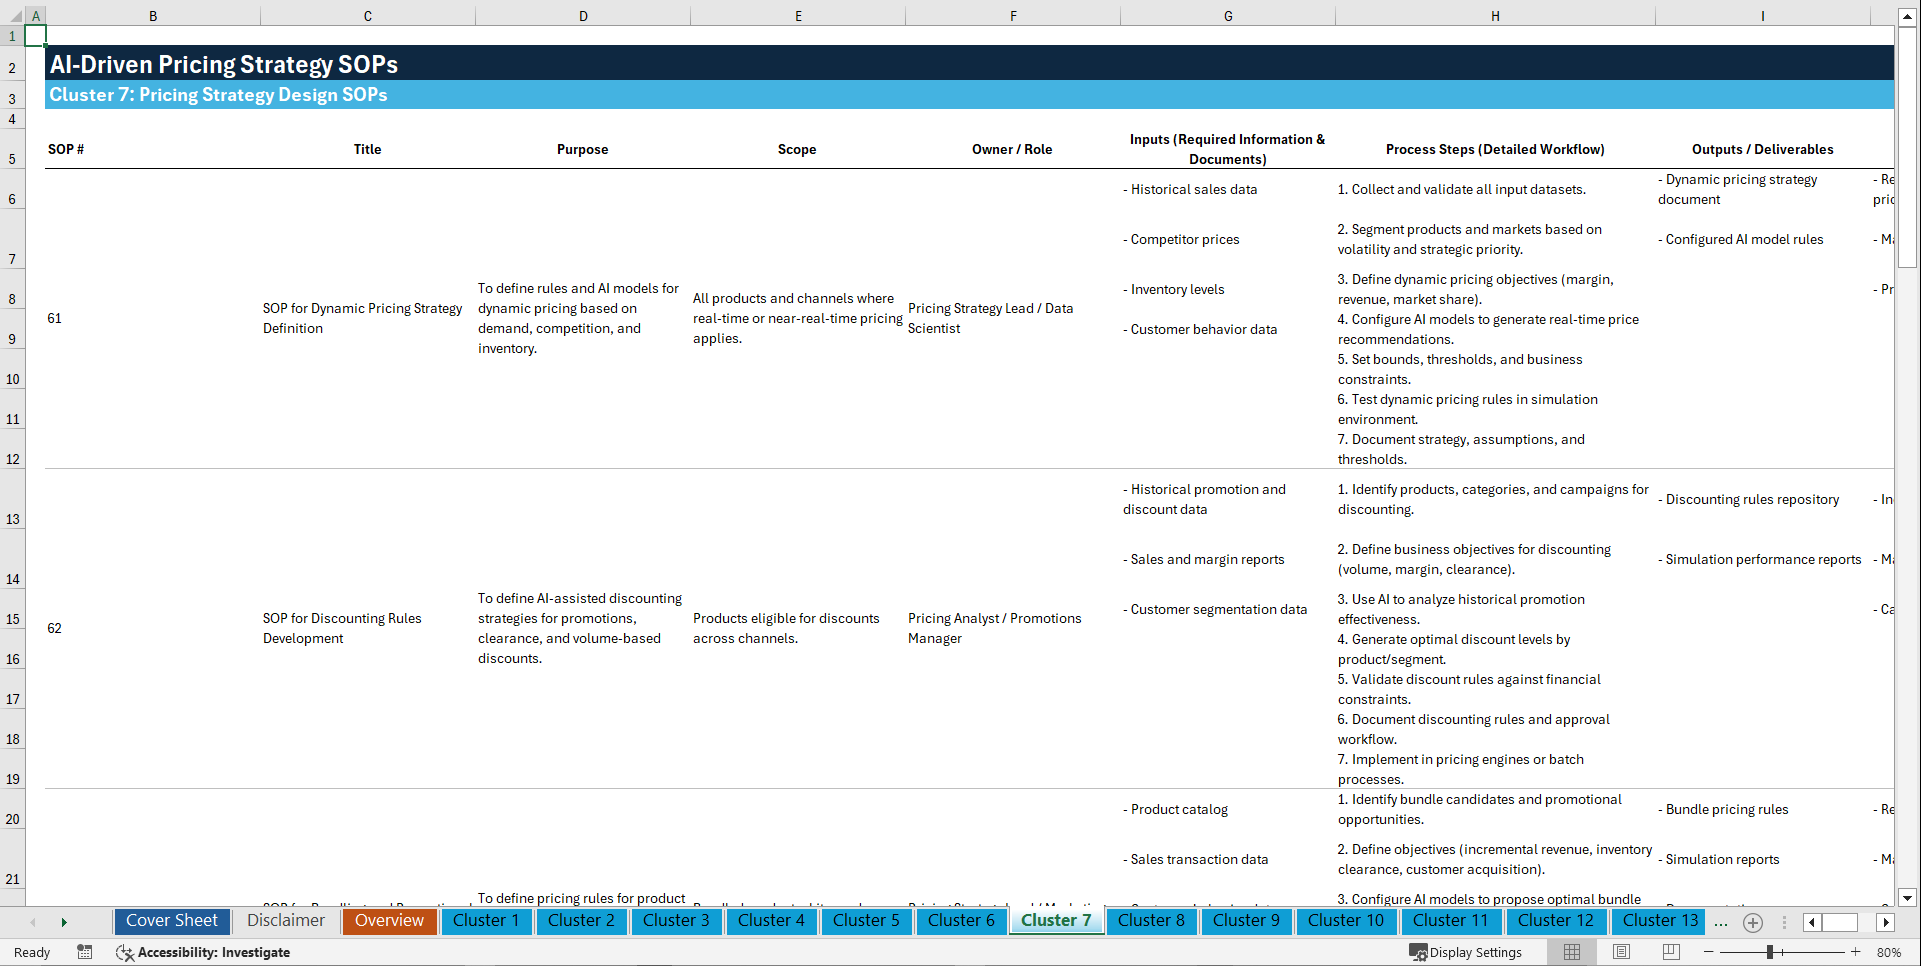Click the Add Sheet plus icon

[1752, 922]
